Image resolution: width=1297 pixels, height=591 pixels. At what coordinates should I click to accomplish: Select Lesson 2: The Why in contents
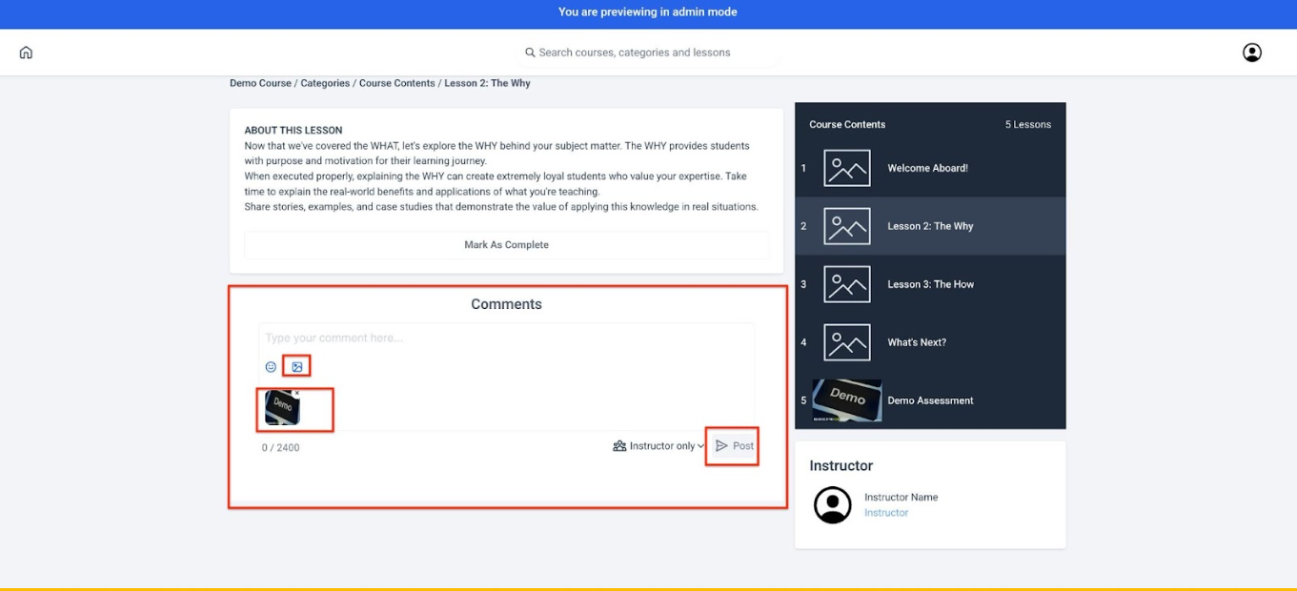pos(930,226)
